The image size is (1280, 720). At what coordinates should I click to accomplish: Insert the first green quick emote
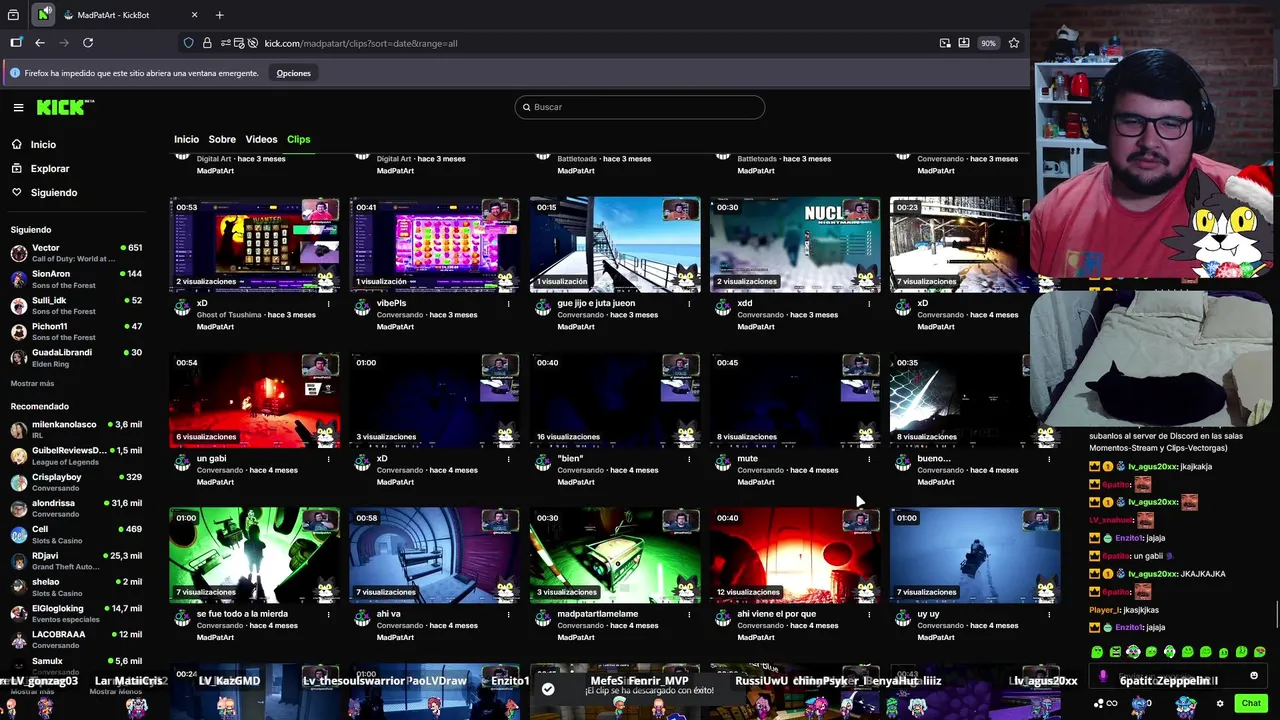point(1097,652)
